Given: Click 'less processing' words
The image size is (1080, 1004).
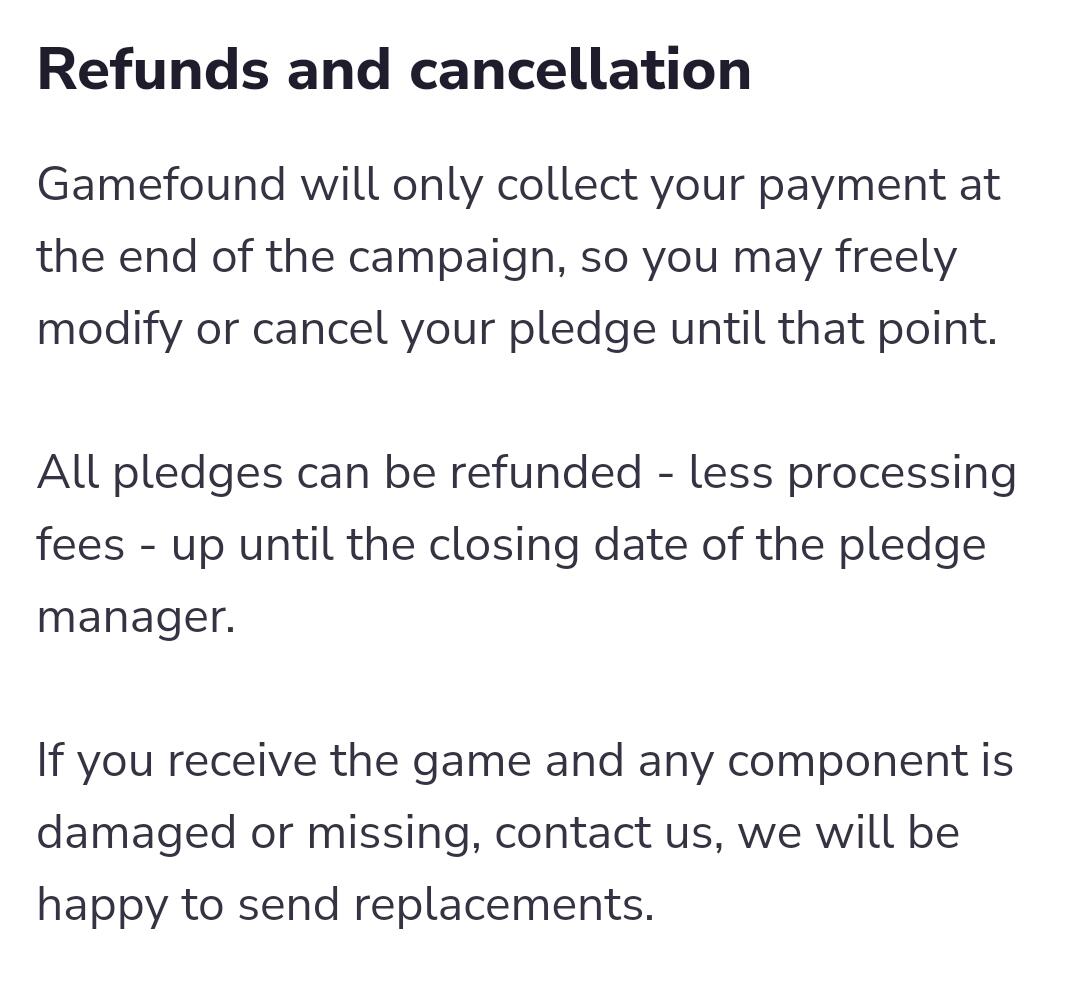Looking at the screenshot, I should (852, 474).
